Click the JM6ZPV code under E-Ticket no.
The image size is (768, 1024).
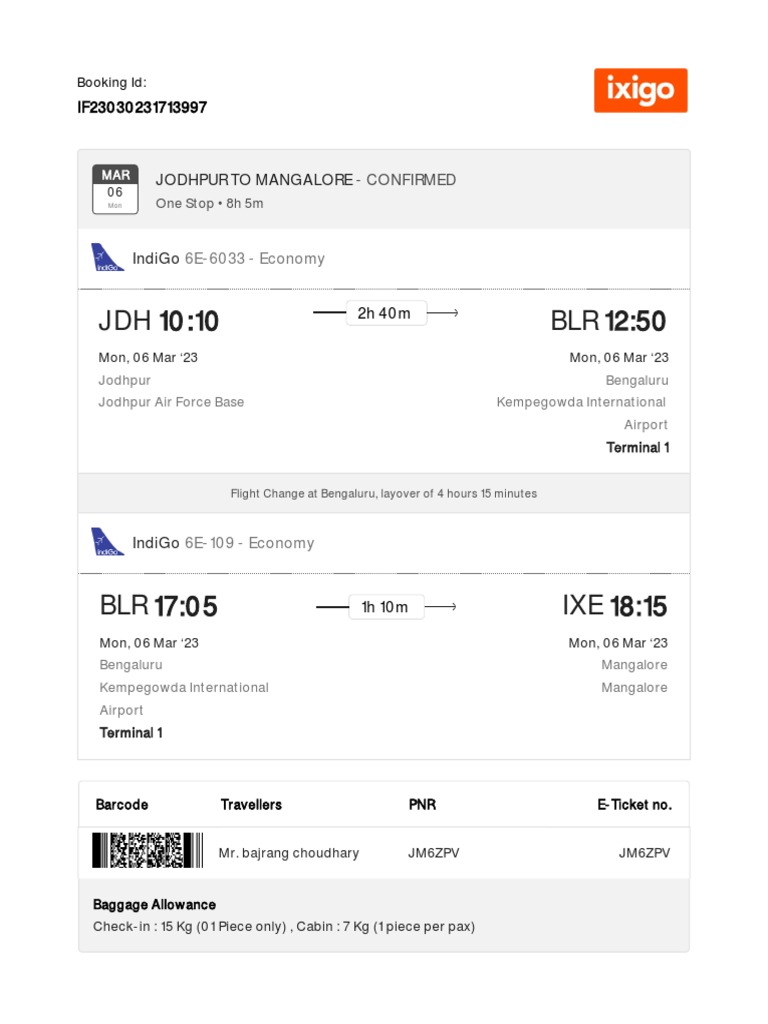[644, 853]
